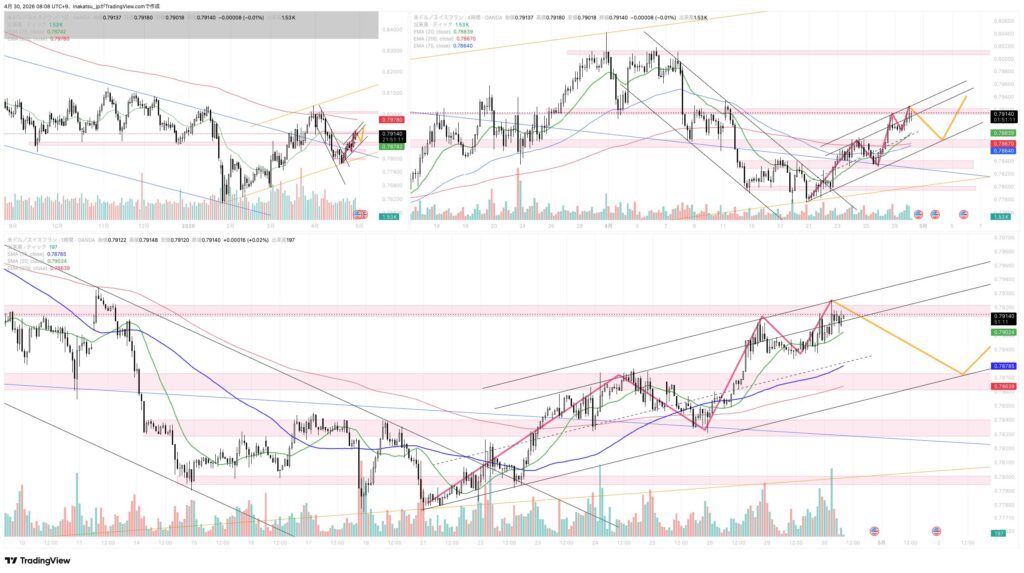Click the symbol title of the top-right 4-hour chart
The width and height of the screenshot is (1024, 573).
[x=455, y=17]
